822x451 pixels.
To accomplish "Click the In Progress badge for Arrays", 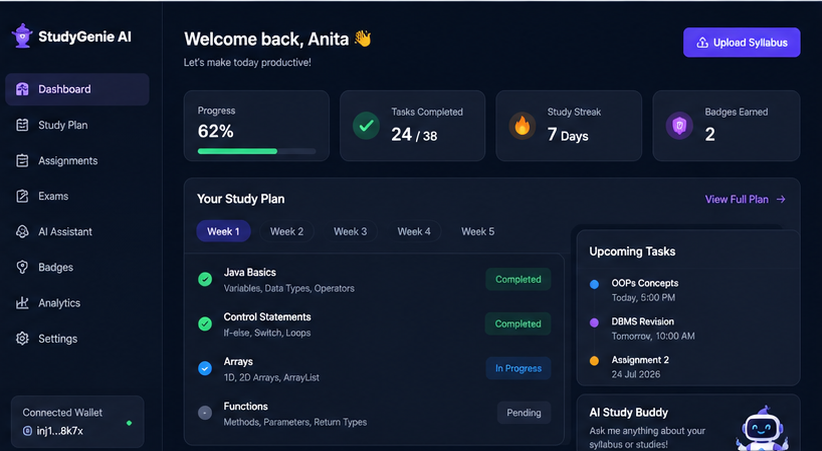I will (518, 368).
